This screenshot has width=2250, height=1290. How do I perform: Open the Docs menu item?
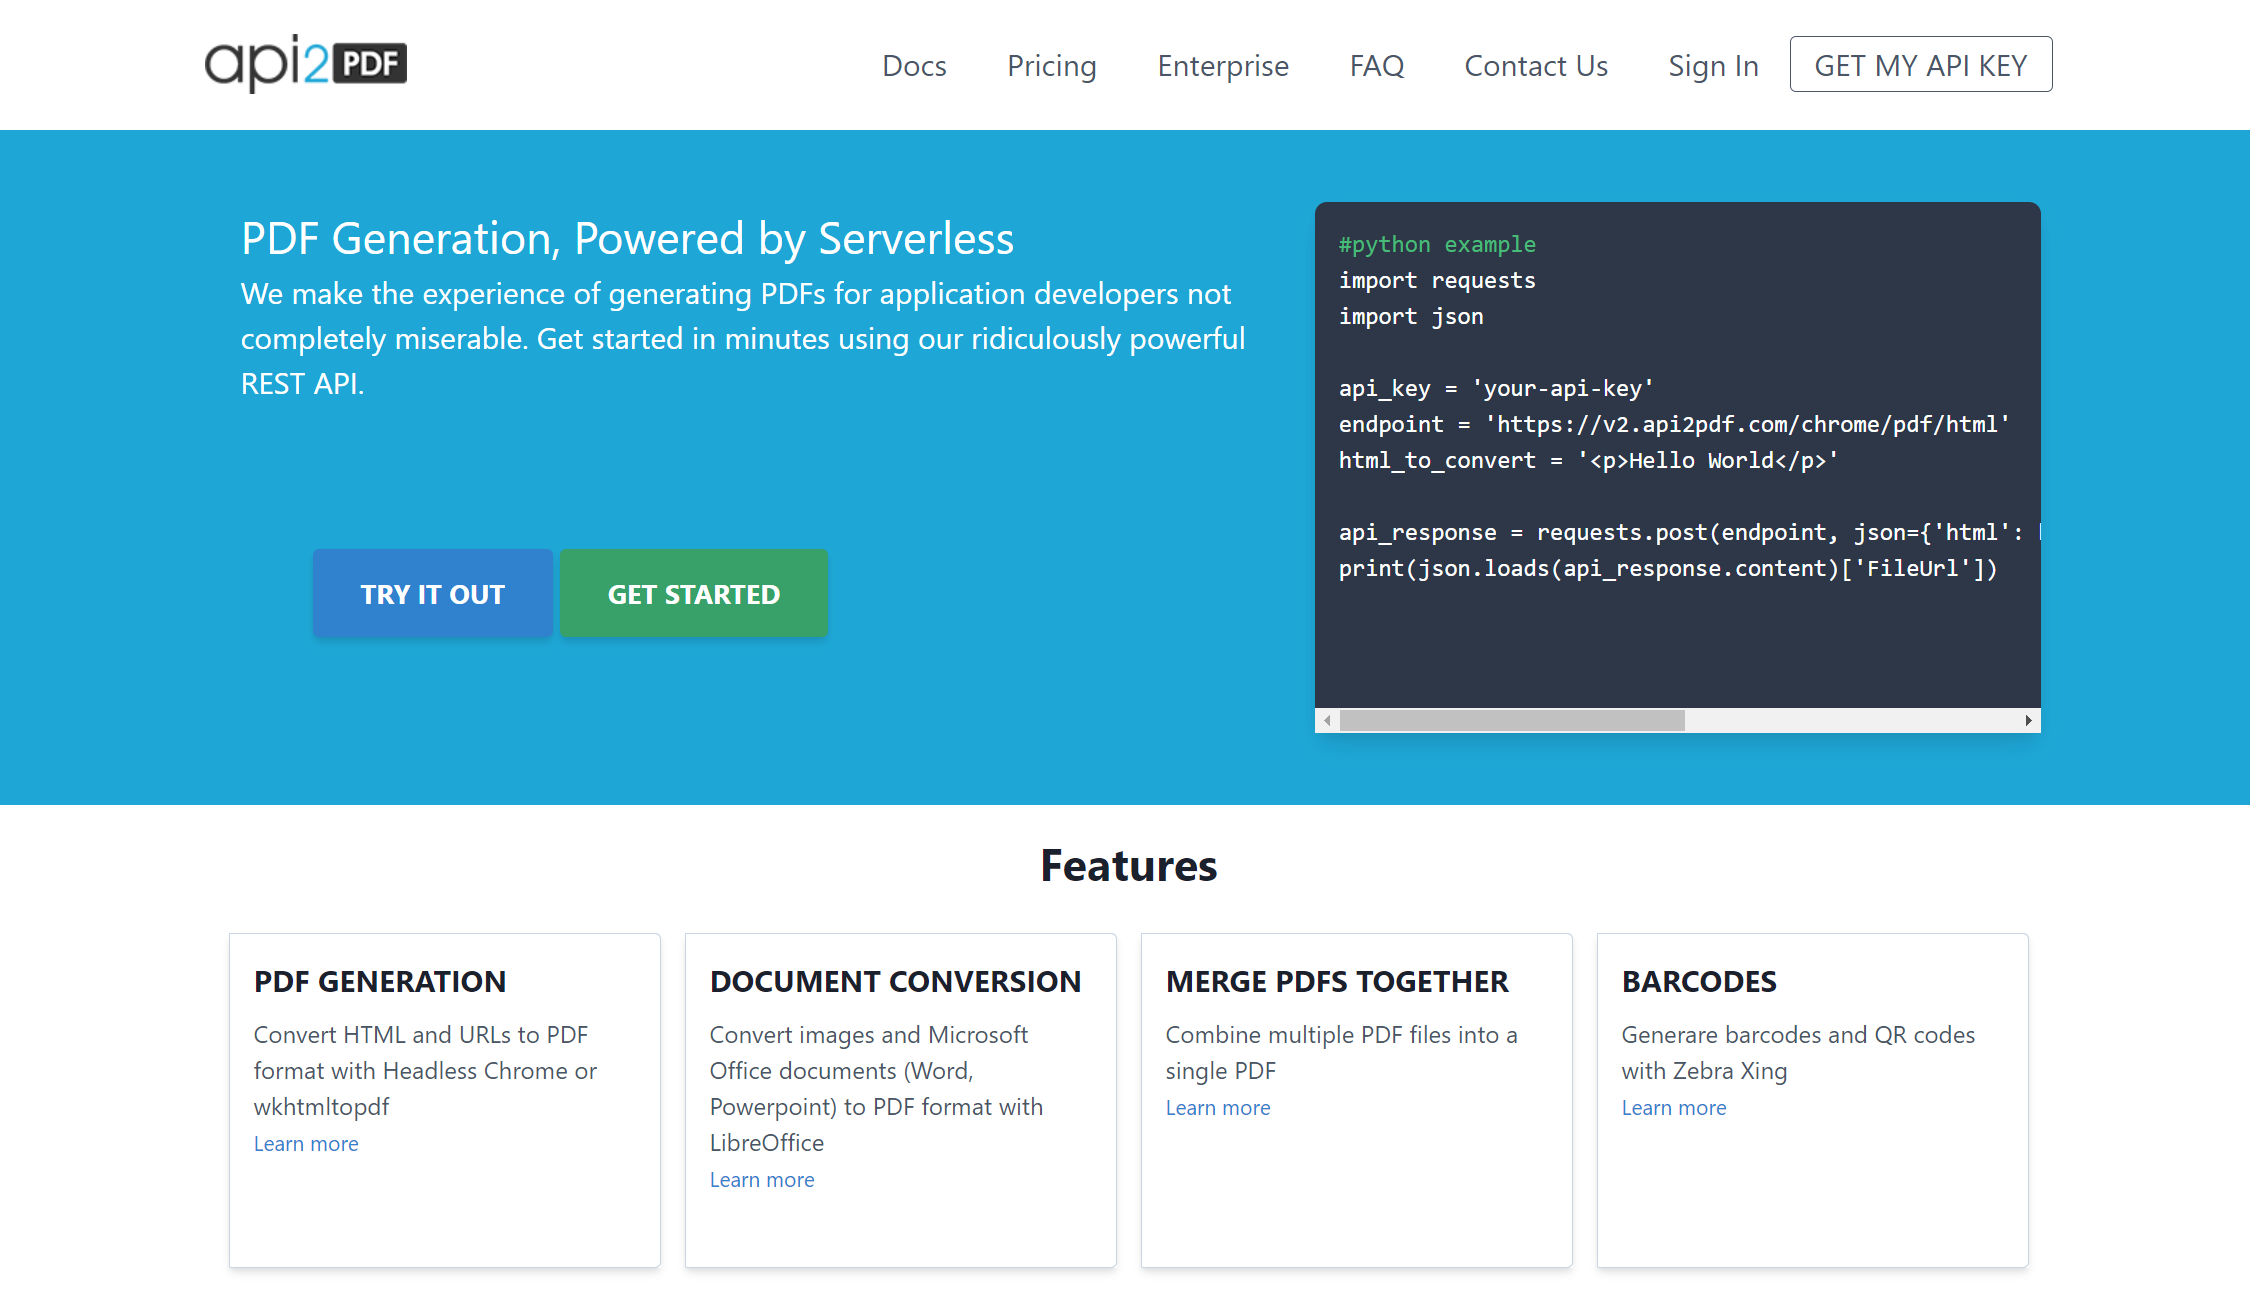click(914, 65)
